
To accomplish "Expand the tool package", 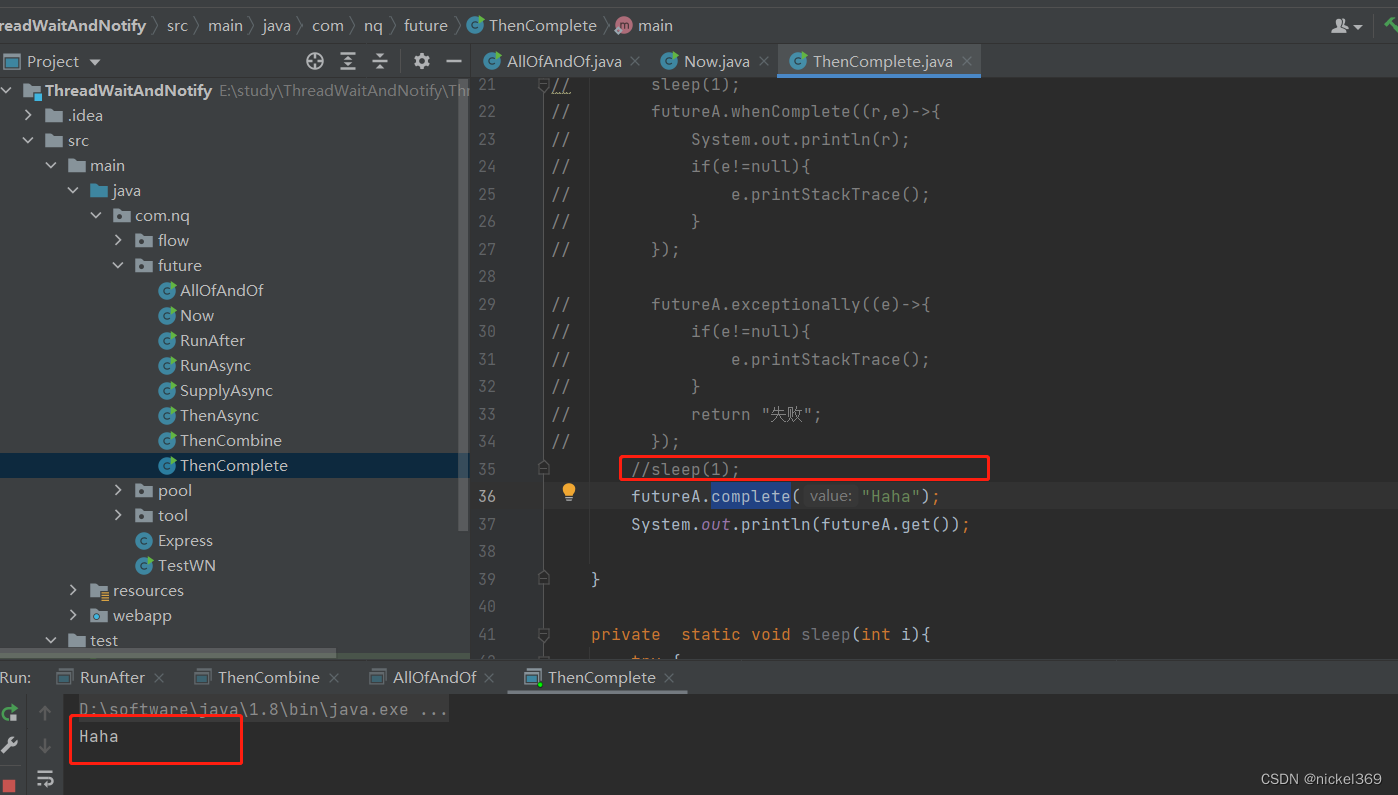I will coord(118,516).
